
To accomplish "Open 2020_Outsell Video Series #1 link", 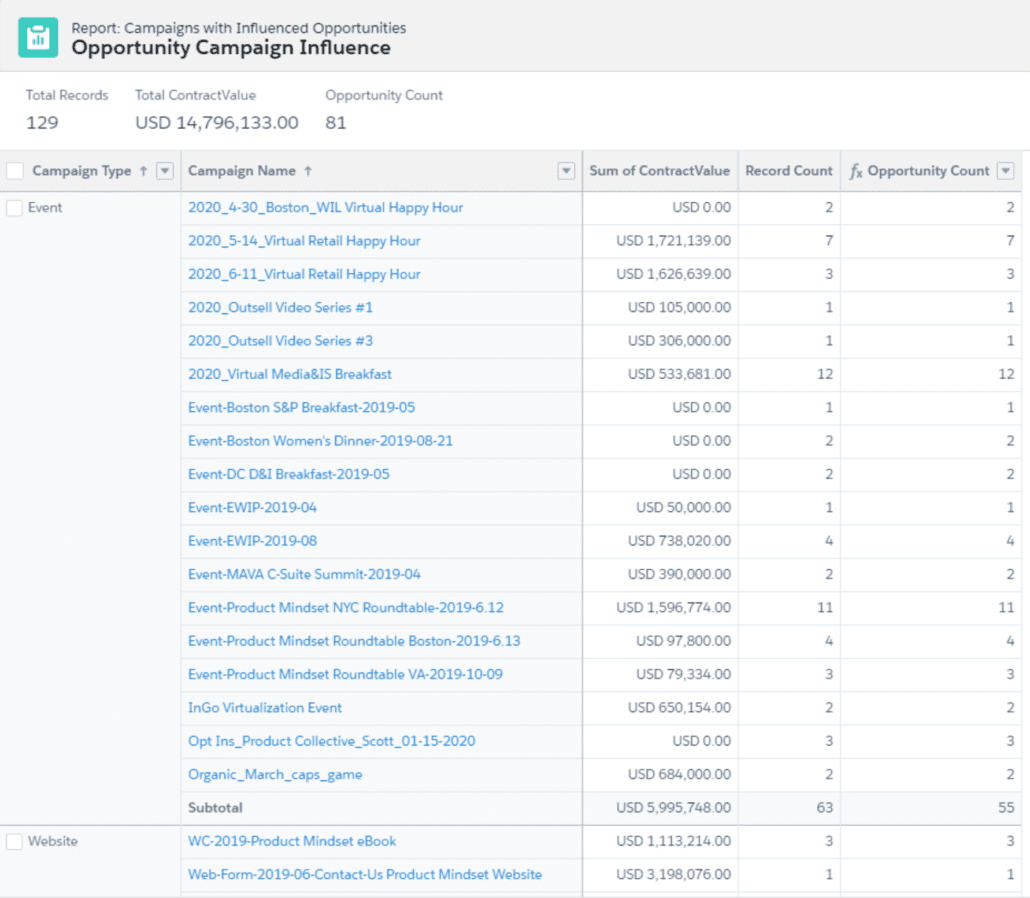I will 280,307.
